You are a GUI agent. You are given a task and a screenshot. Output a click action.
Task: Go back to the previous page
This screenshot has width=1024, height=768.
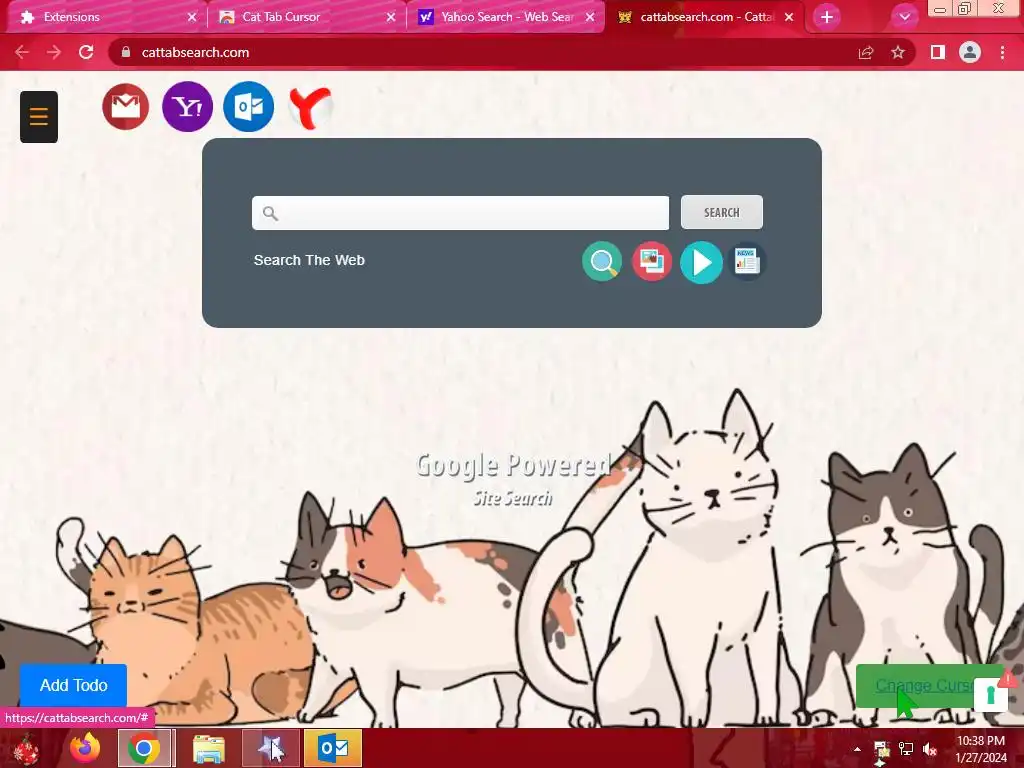click(22, 52)
